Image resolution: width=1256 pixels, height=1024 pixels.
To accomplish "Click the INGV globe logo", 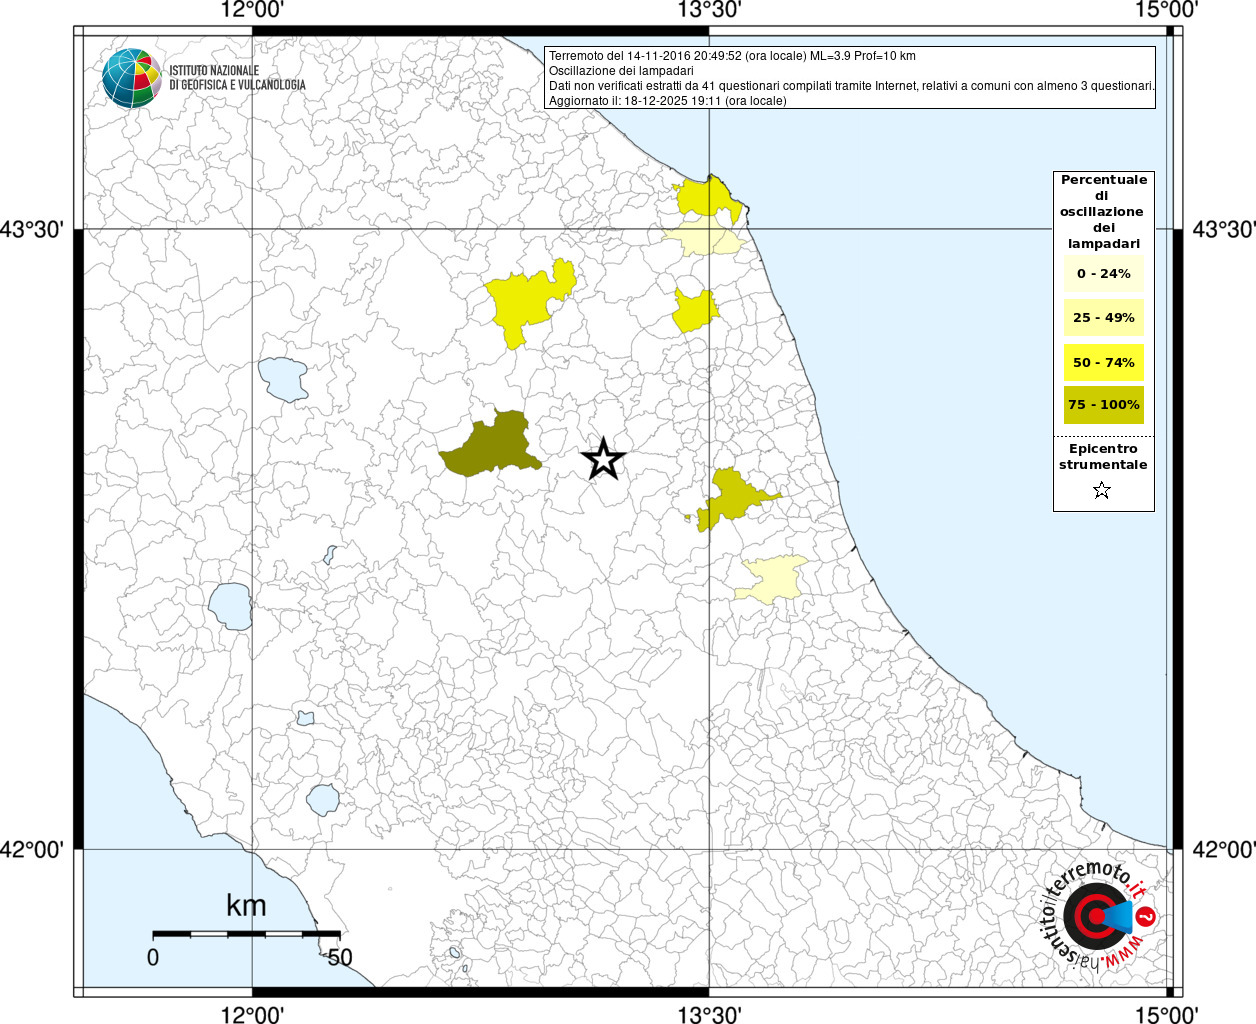I will click(x=131, y=78).
